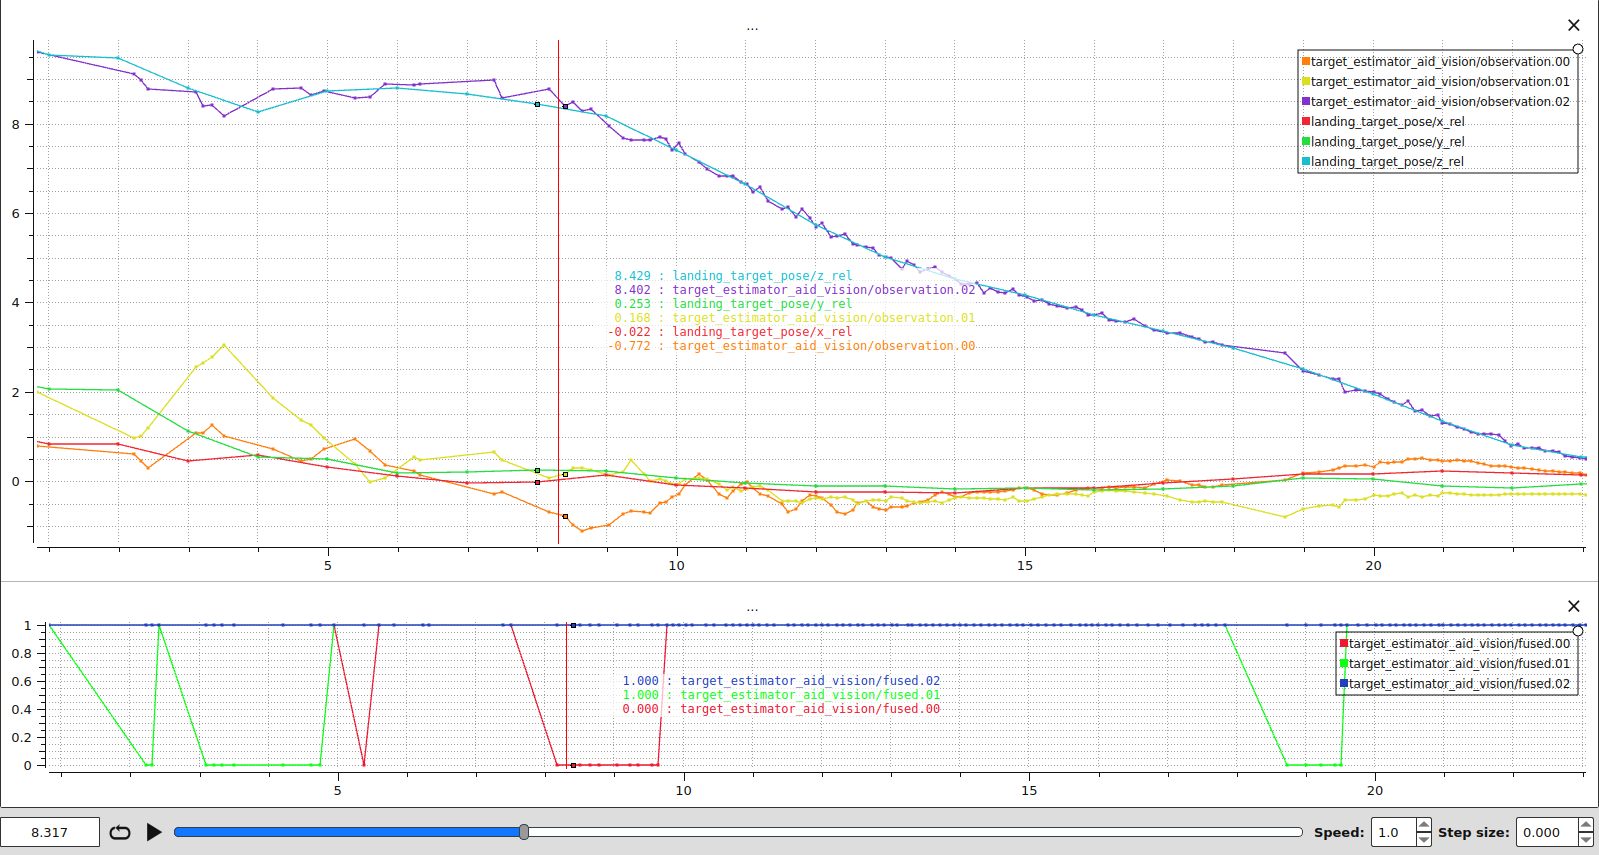Click the lower plot title ellipsis
The width and height of the screenshot is (1599, 855).
(752, 608)
